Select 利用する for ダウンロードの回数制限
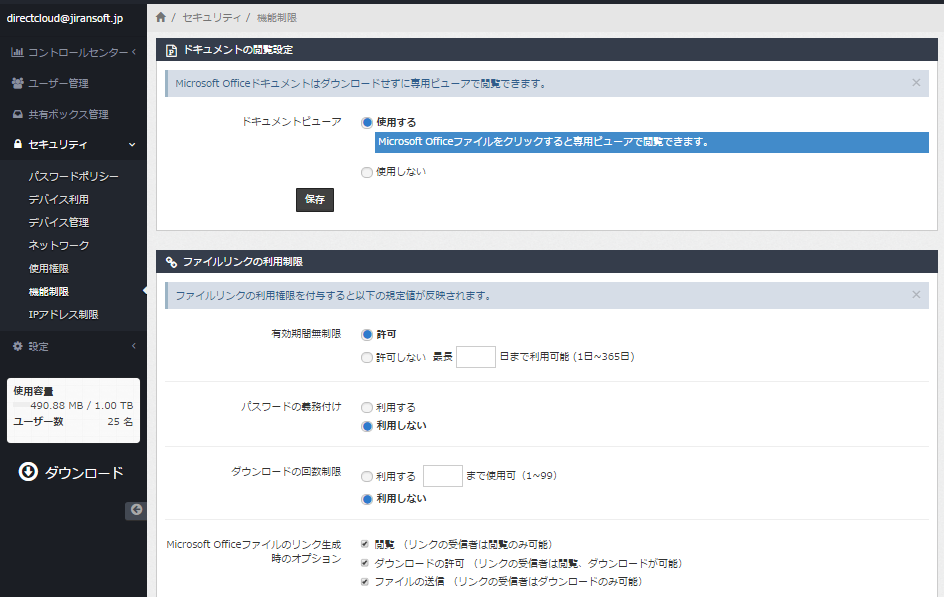The width and height of the screenshot is (944, 597). [x=367, y=477]
